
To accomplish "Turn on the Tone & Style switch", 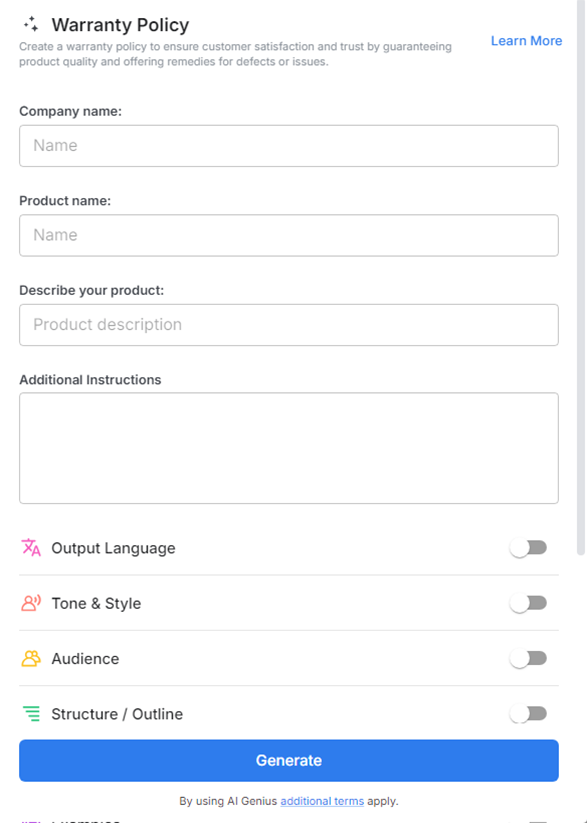I will click(x=528, y=603).
